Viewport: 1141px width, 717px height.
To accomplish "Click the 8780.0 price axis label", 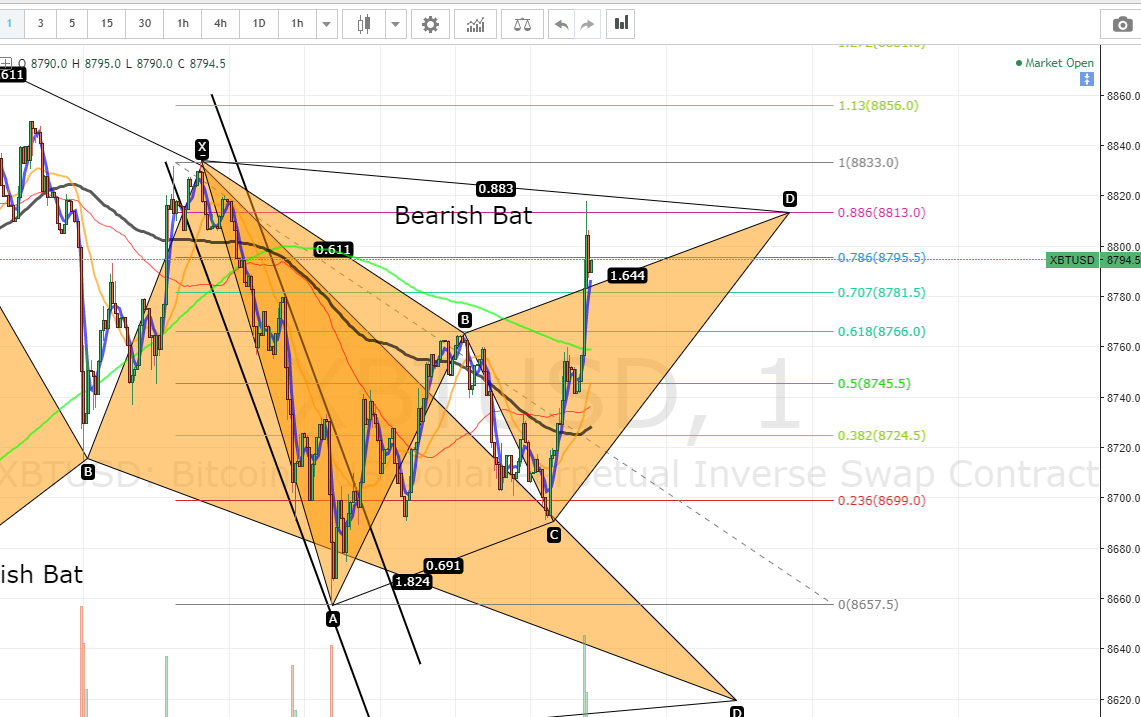I will pyautogui.click(x=1123, y=297).
